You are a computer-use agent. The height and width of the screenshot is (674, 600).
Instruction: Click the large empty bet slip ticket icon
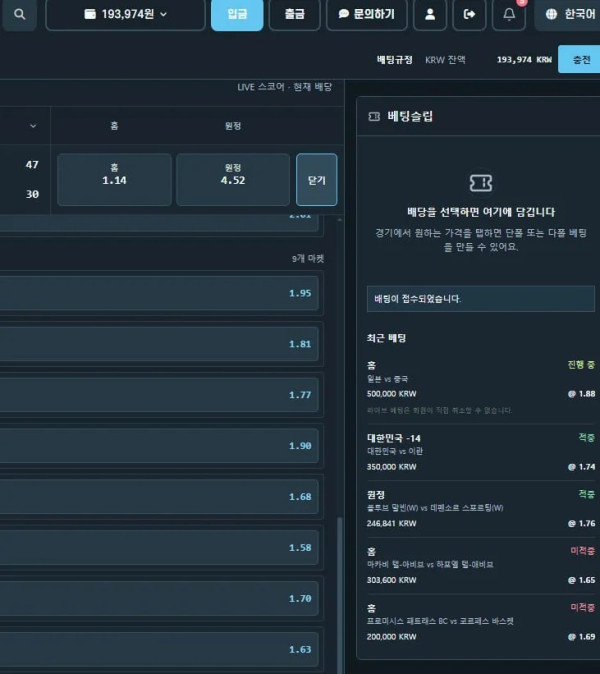(481, 183)
